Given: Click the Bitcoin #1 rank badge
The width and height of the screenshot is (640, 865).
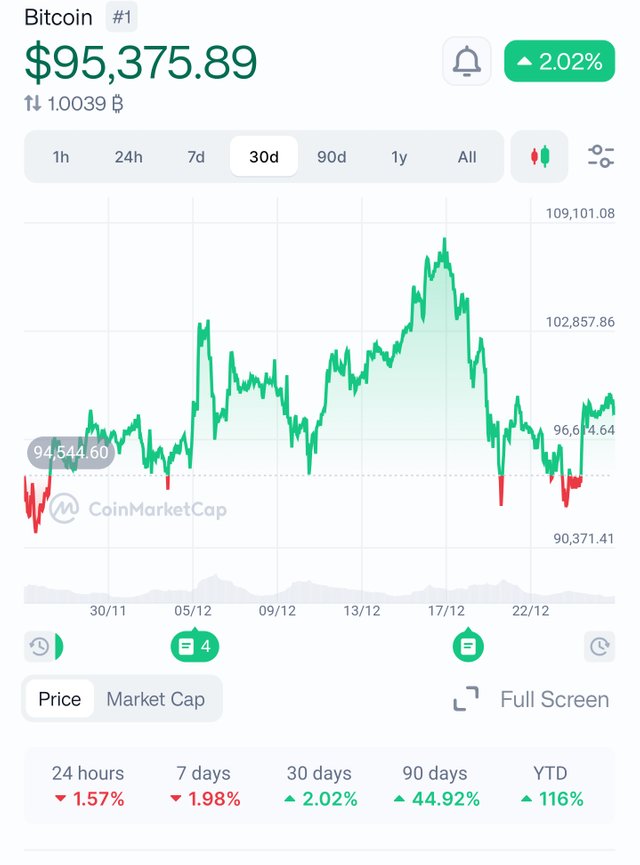Looking at the screenshot, I should [121, 17].
